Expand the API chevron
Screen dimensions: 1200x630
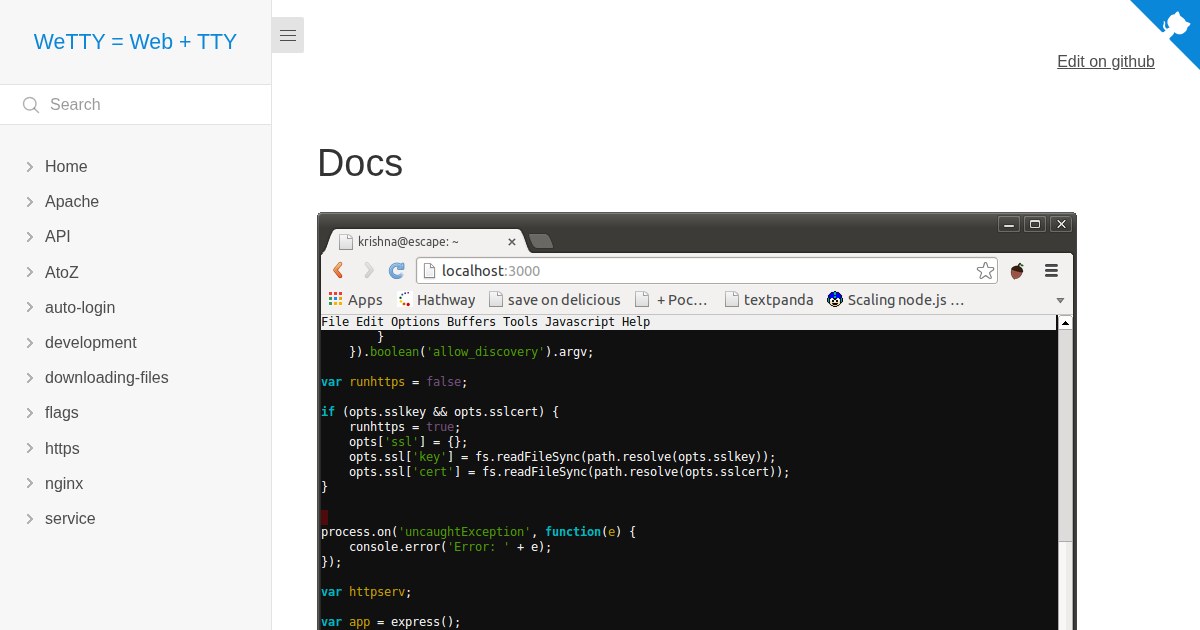click(x=30, y=237)
